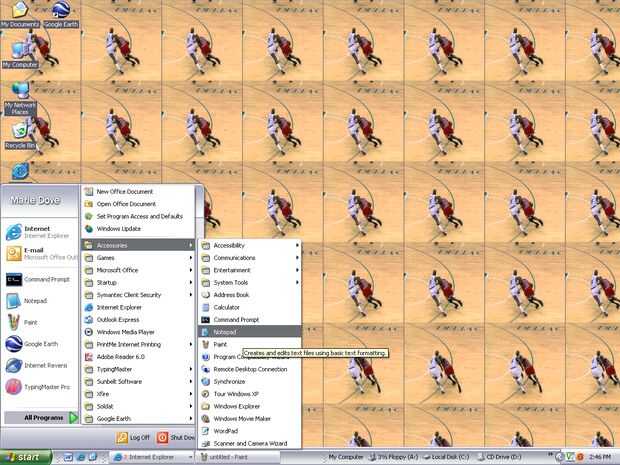Open My Network Places desktop icon
The height and width of the screenshot is (465, 620).
(x=20, y=99)
